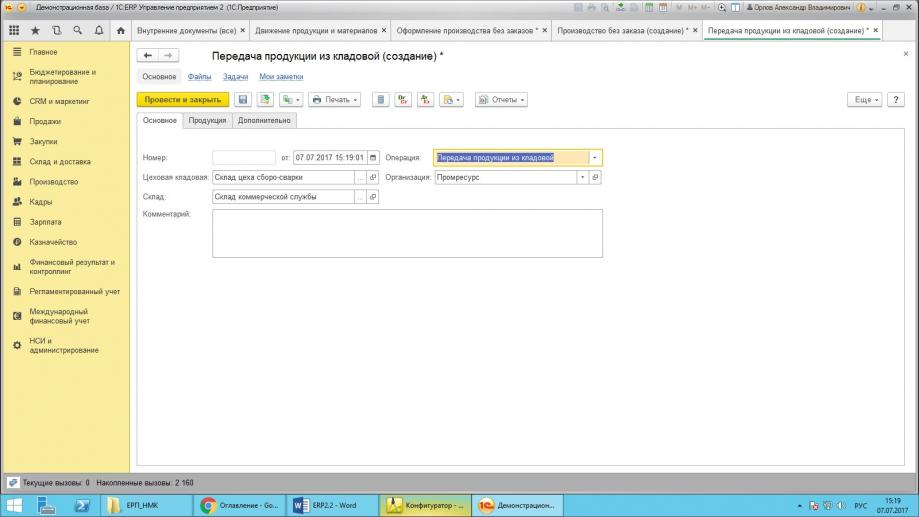Open the Печать dropdown menu
Screen dimensions: 919x517
pos(334,100)
